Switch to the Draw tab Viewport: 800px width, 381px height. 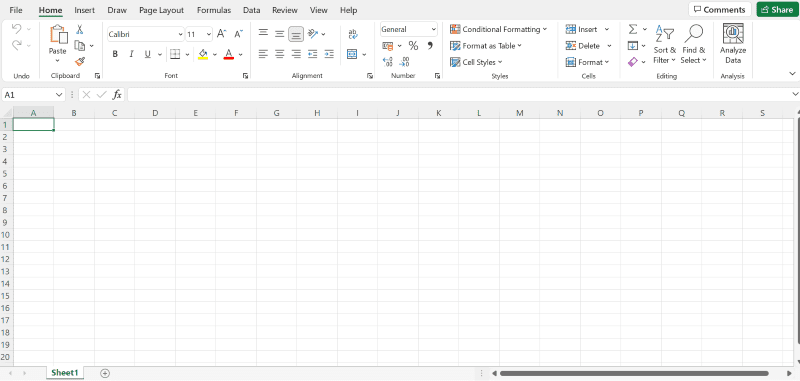click(117, 10)
